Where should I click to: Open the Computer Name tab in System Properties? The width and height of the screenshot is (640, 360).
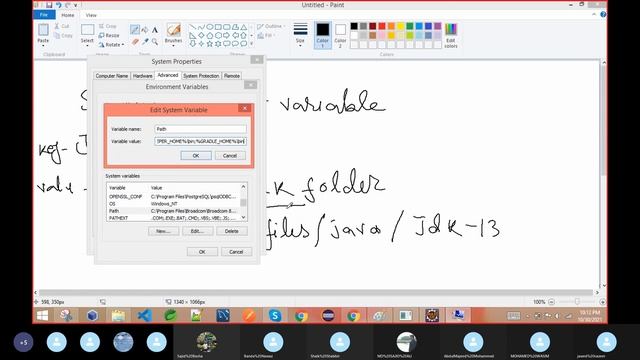pyautogui.click(x=112, y=76)
